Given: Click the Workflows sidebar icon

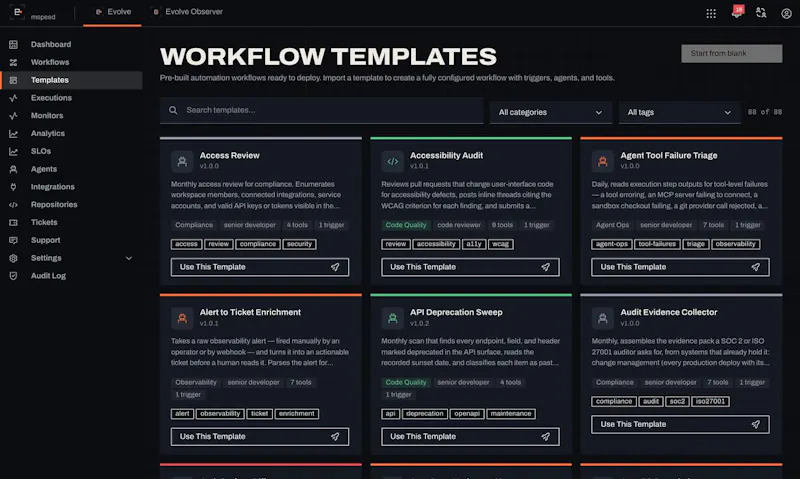Looking at the screenshot, I should tap(13, 62).
